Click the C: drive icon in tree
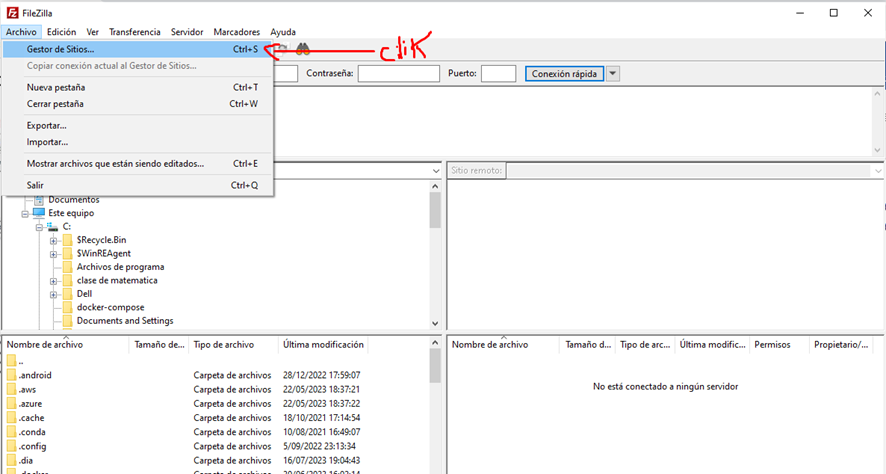 click(53, 227)
